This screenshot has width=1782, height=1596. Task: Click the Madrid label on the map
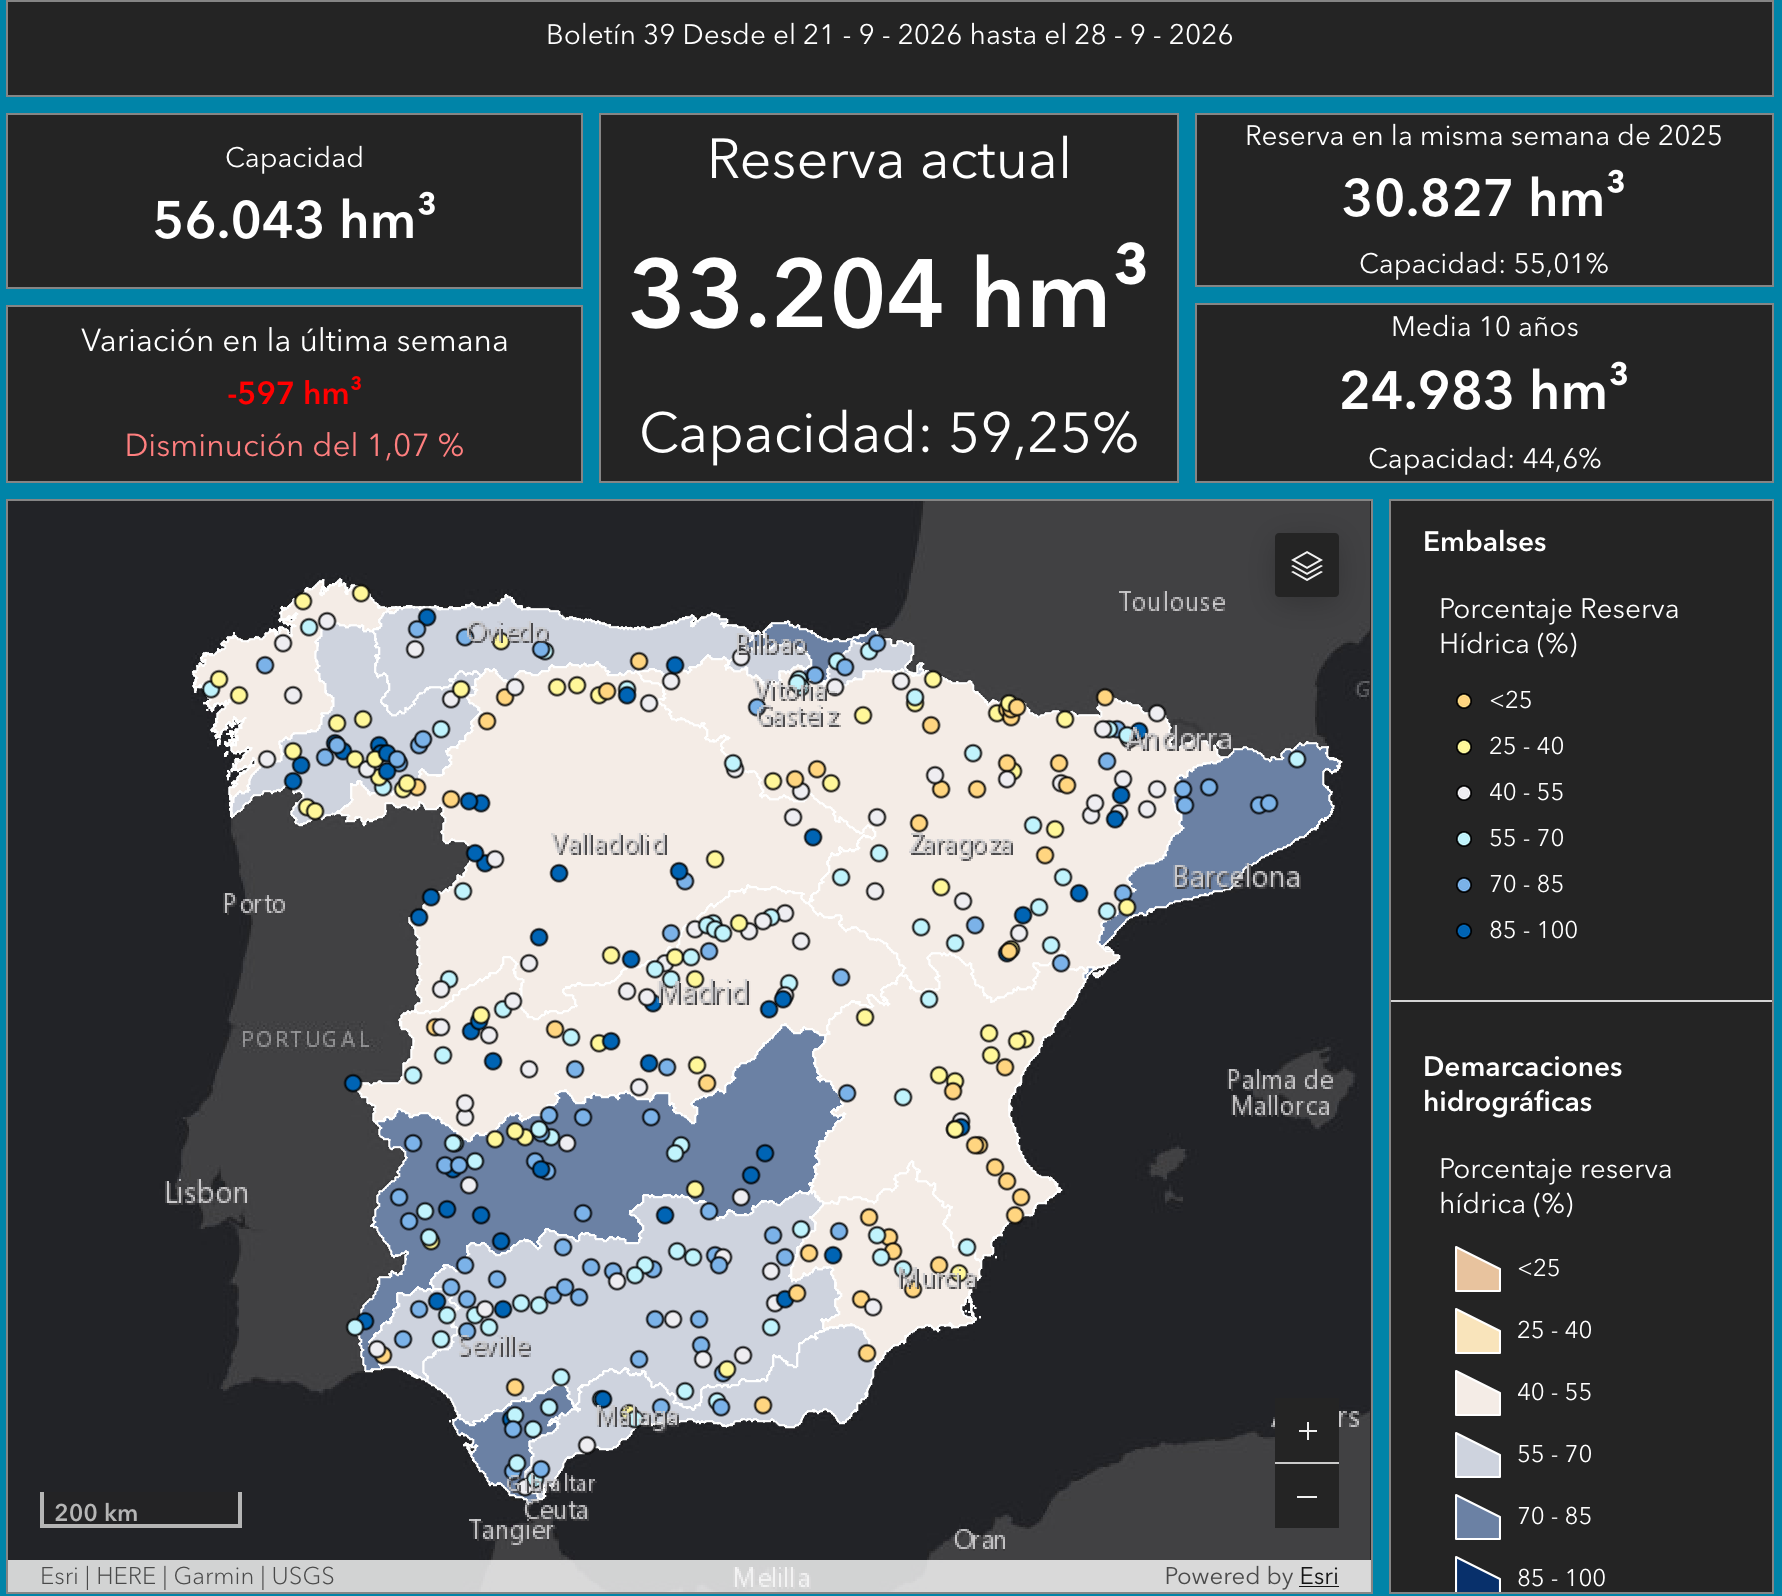pyautogui.click(x=706, y=994)
